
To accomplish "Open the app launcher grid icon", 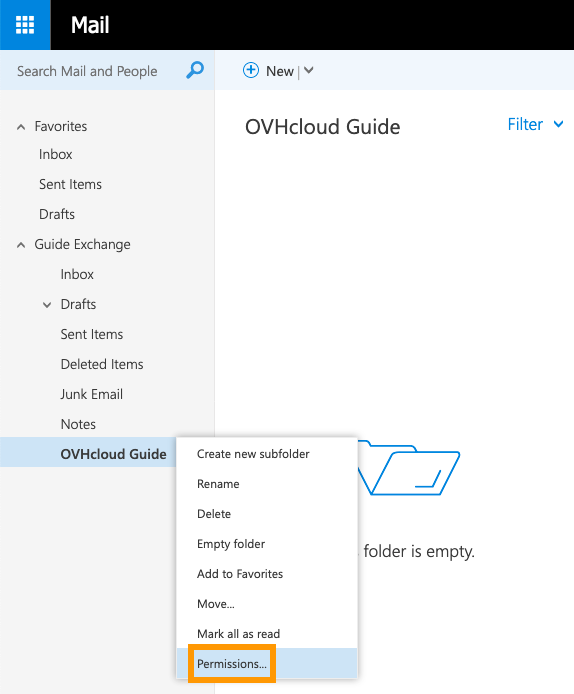I will [x=25, y=25].
